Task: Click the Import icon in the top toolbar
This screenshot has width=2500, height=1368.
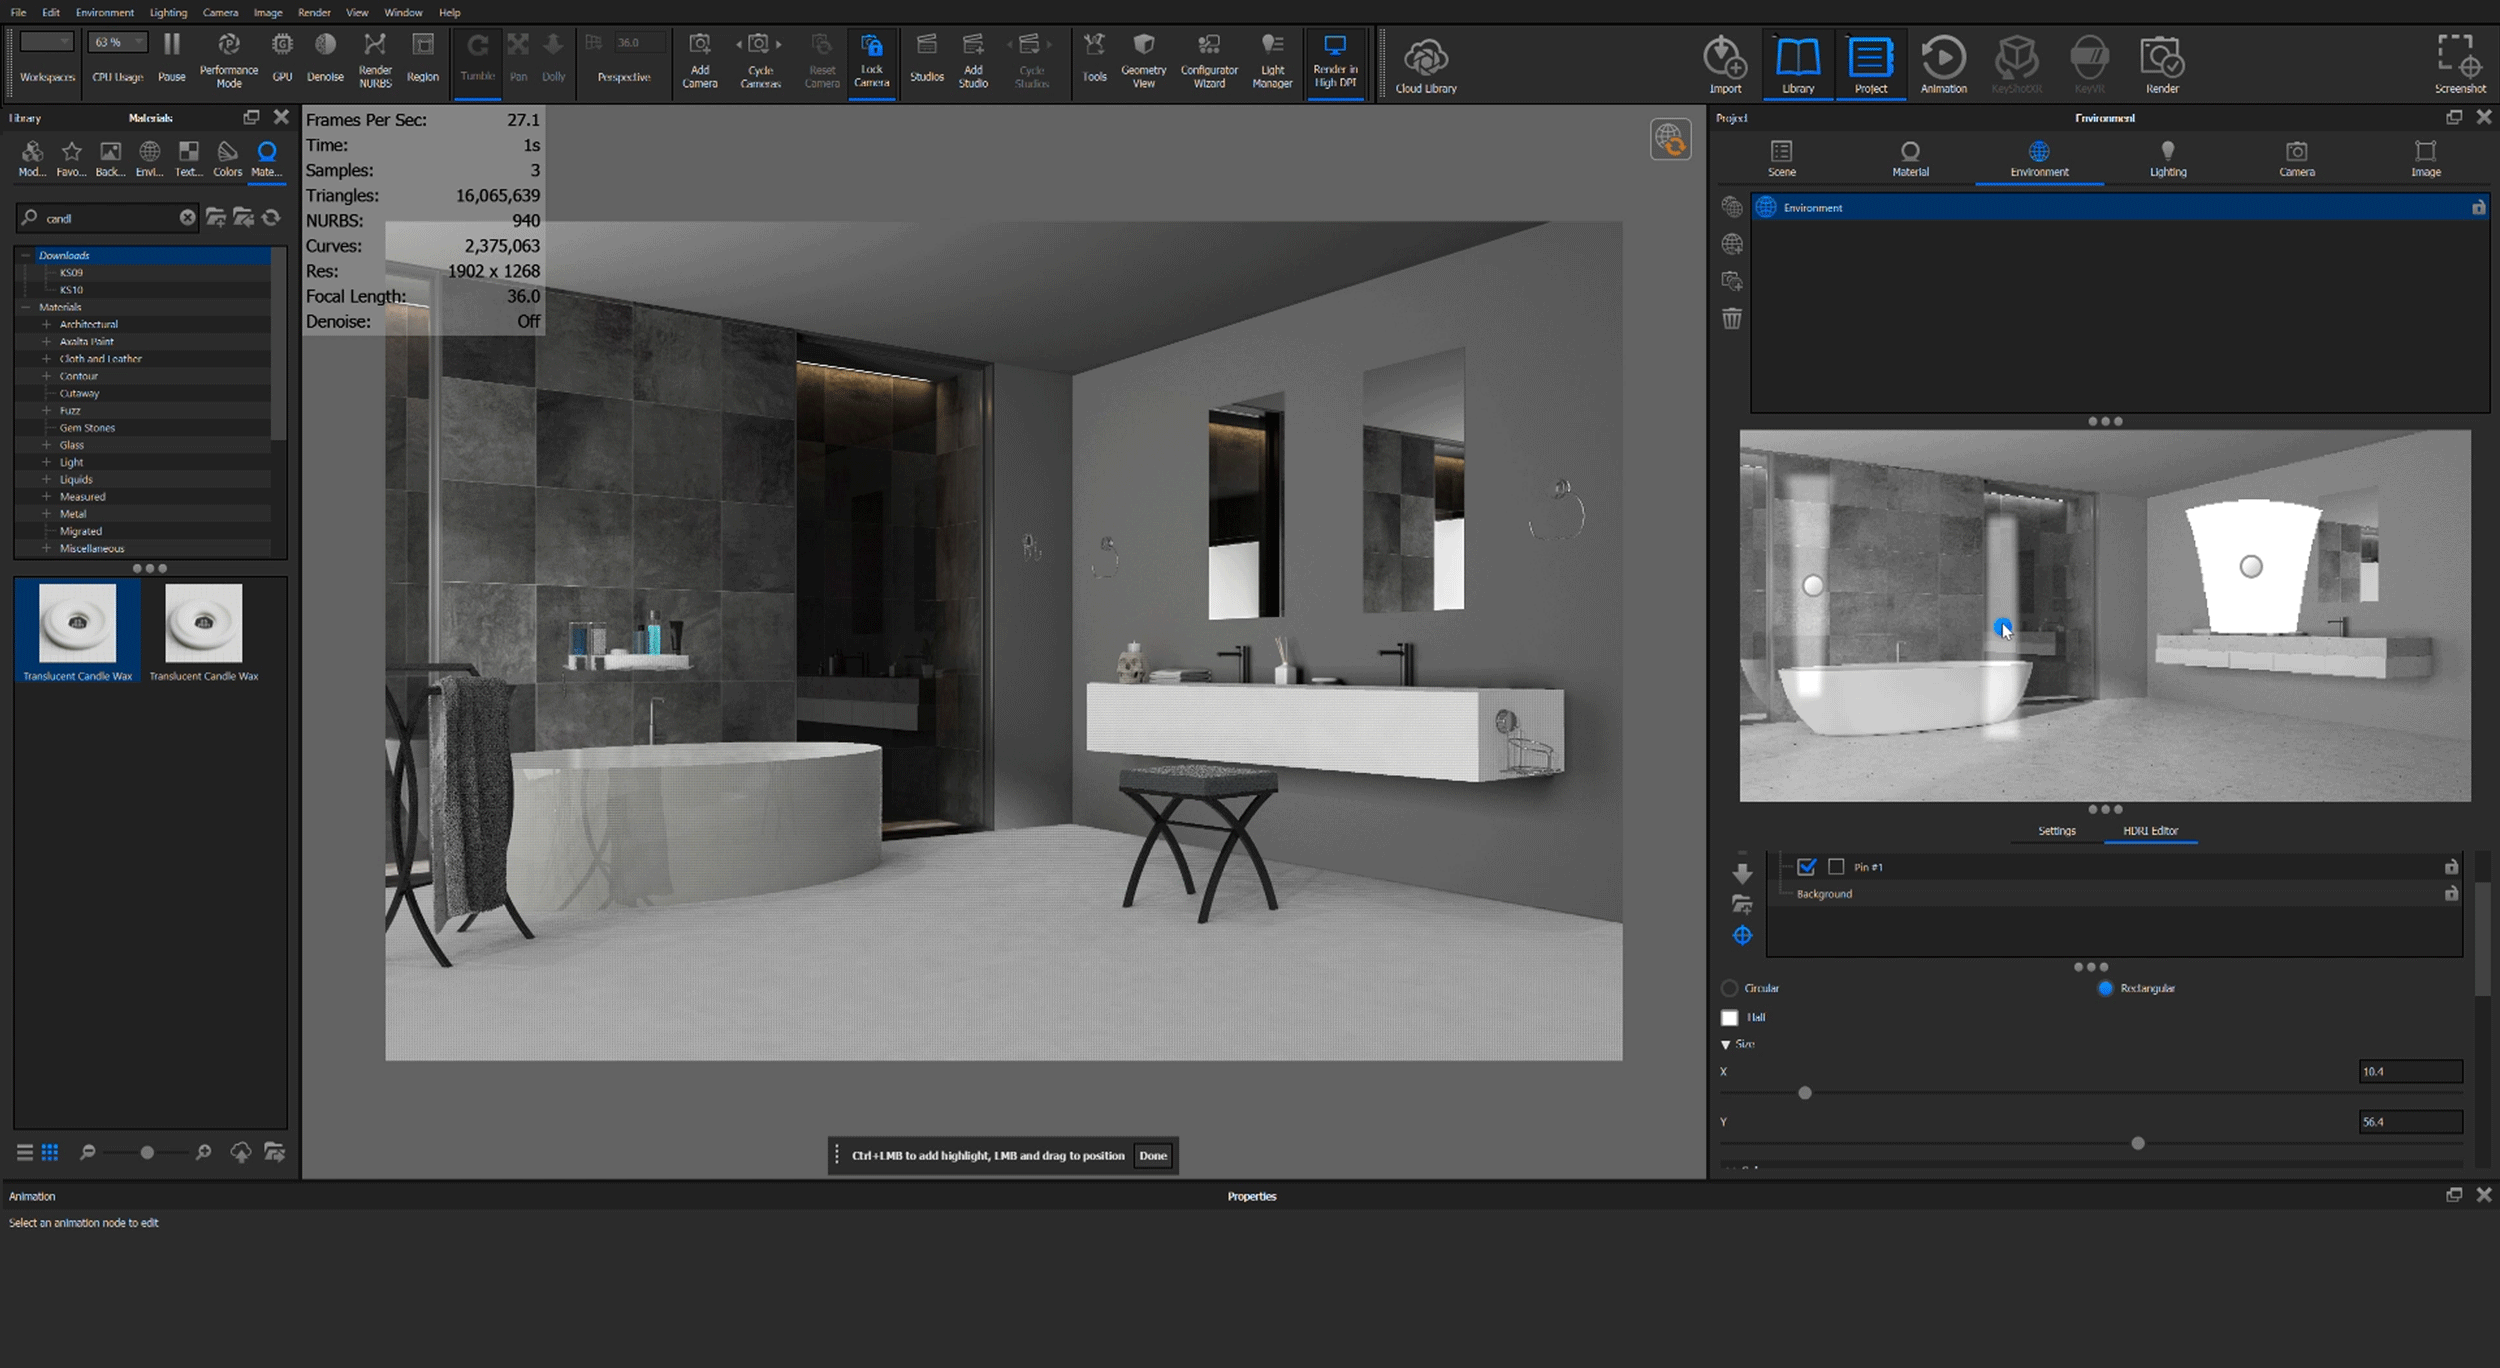Action: point(1725,65)
